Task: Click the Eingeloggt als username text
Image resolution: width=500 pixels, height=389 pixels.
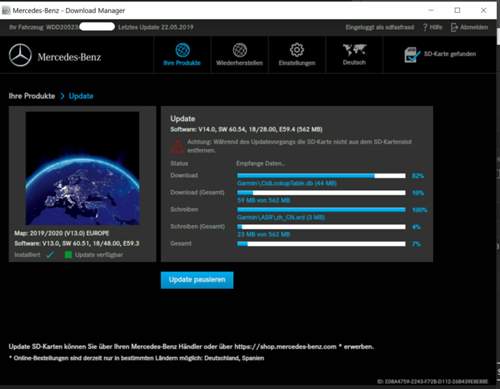Action: coord(380,27)
